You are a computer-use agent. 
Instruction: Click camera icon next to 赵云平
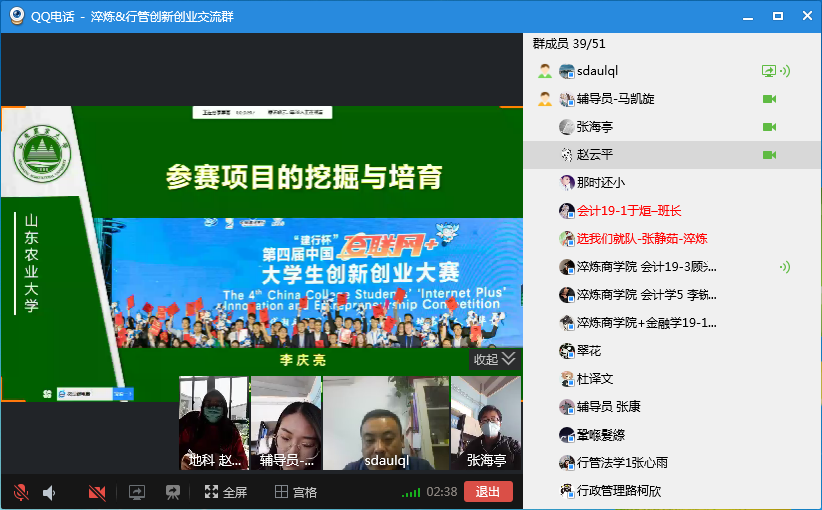[x=769, y=155]
